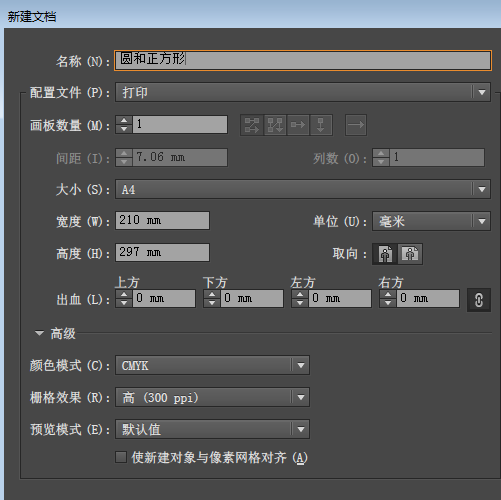
Task: Click the 新建文档 dialog title text
Action: pos(32,16)
